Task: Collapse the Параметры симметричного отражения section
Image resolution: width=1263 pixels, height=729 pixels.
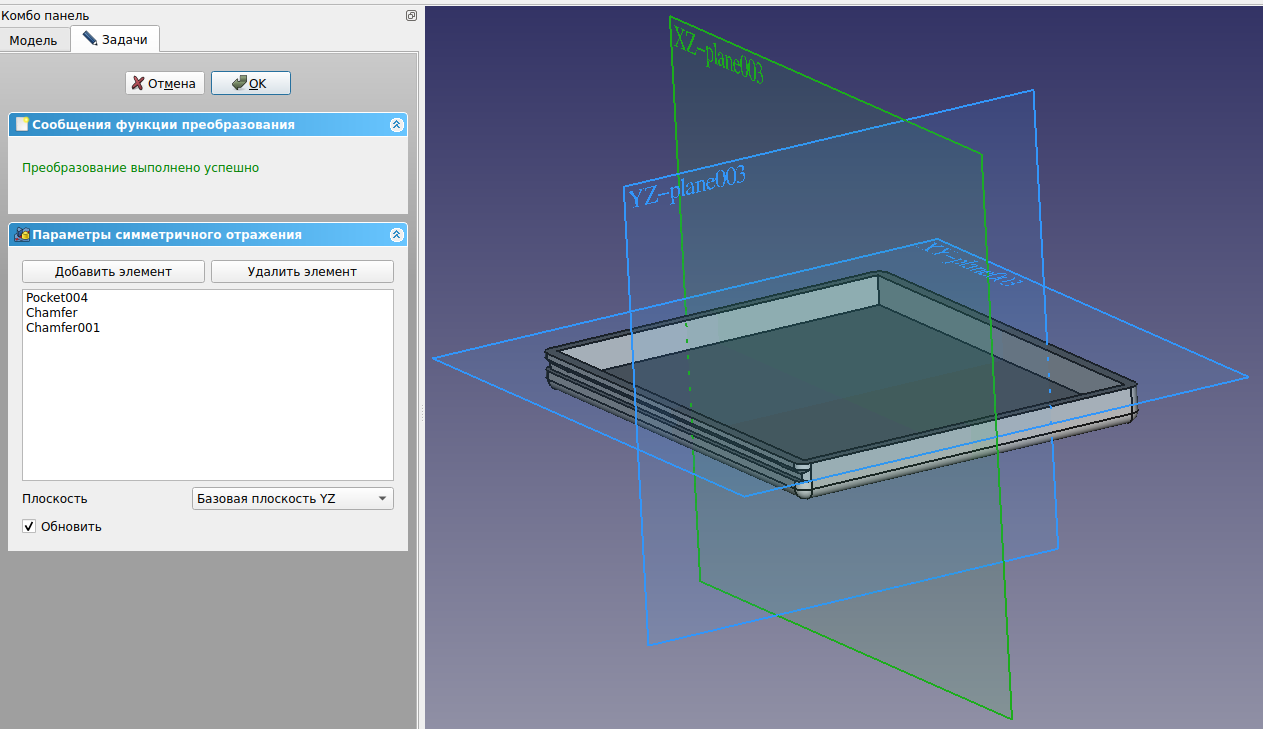Action: (396, 235)
